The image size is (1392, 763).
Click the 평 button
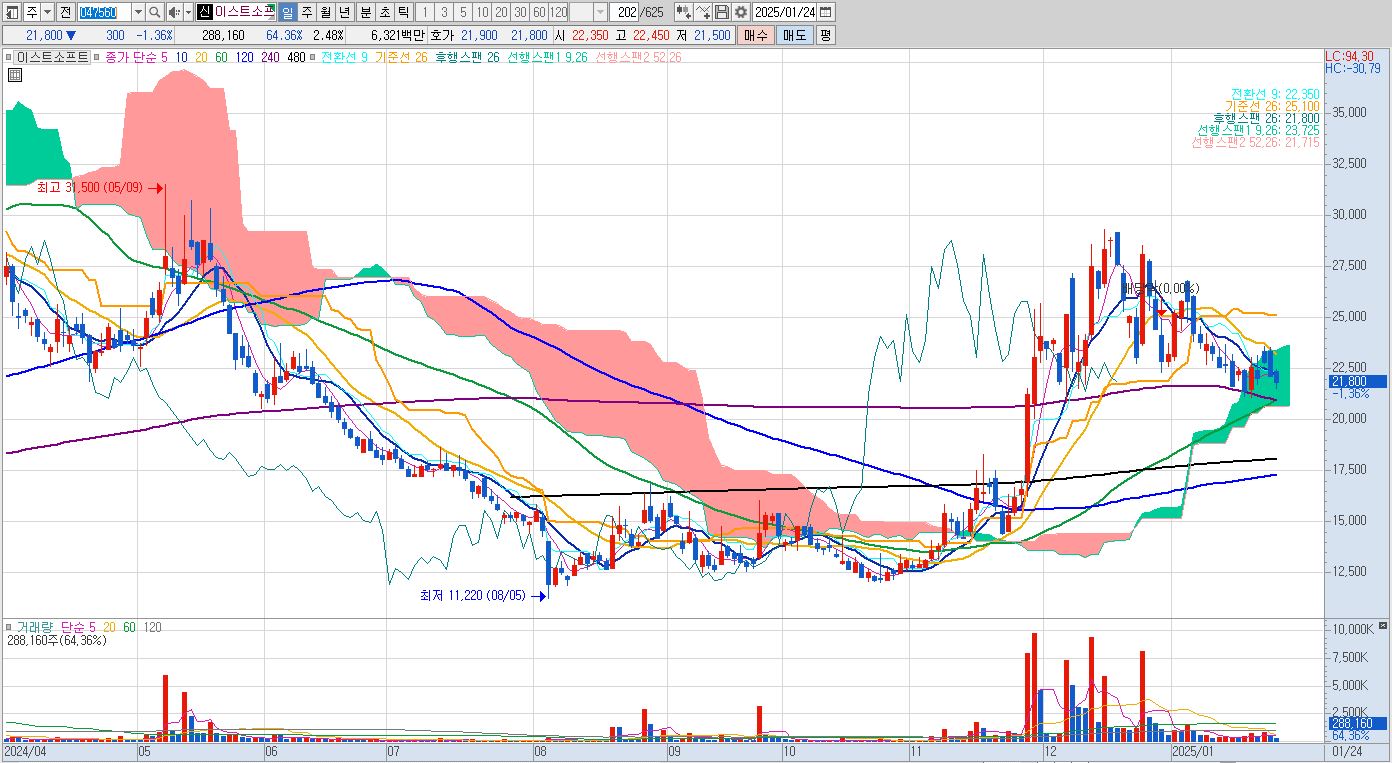coord(826,35)
